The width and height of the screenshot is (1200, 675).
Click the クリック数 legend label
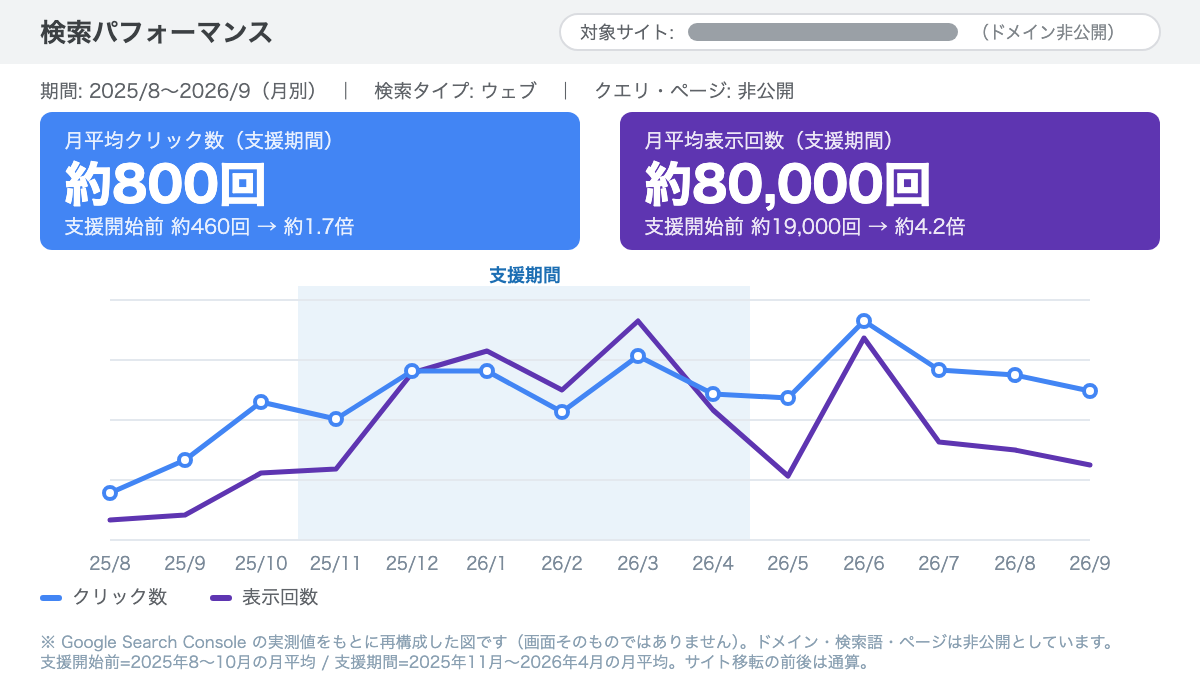tap(120, 598)
